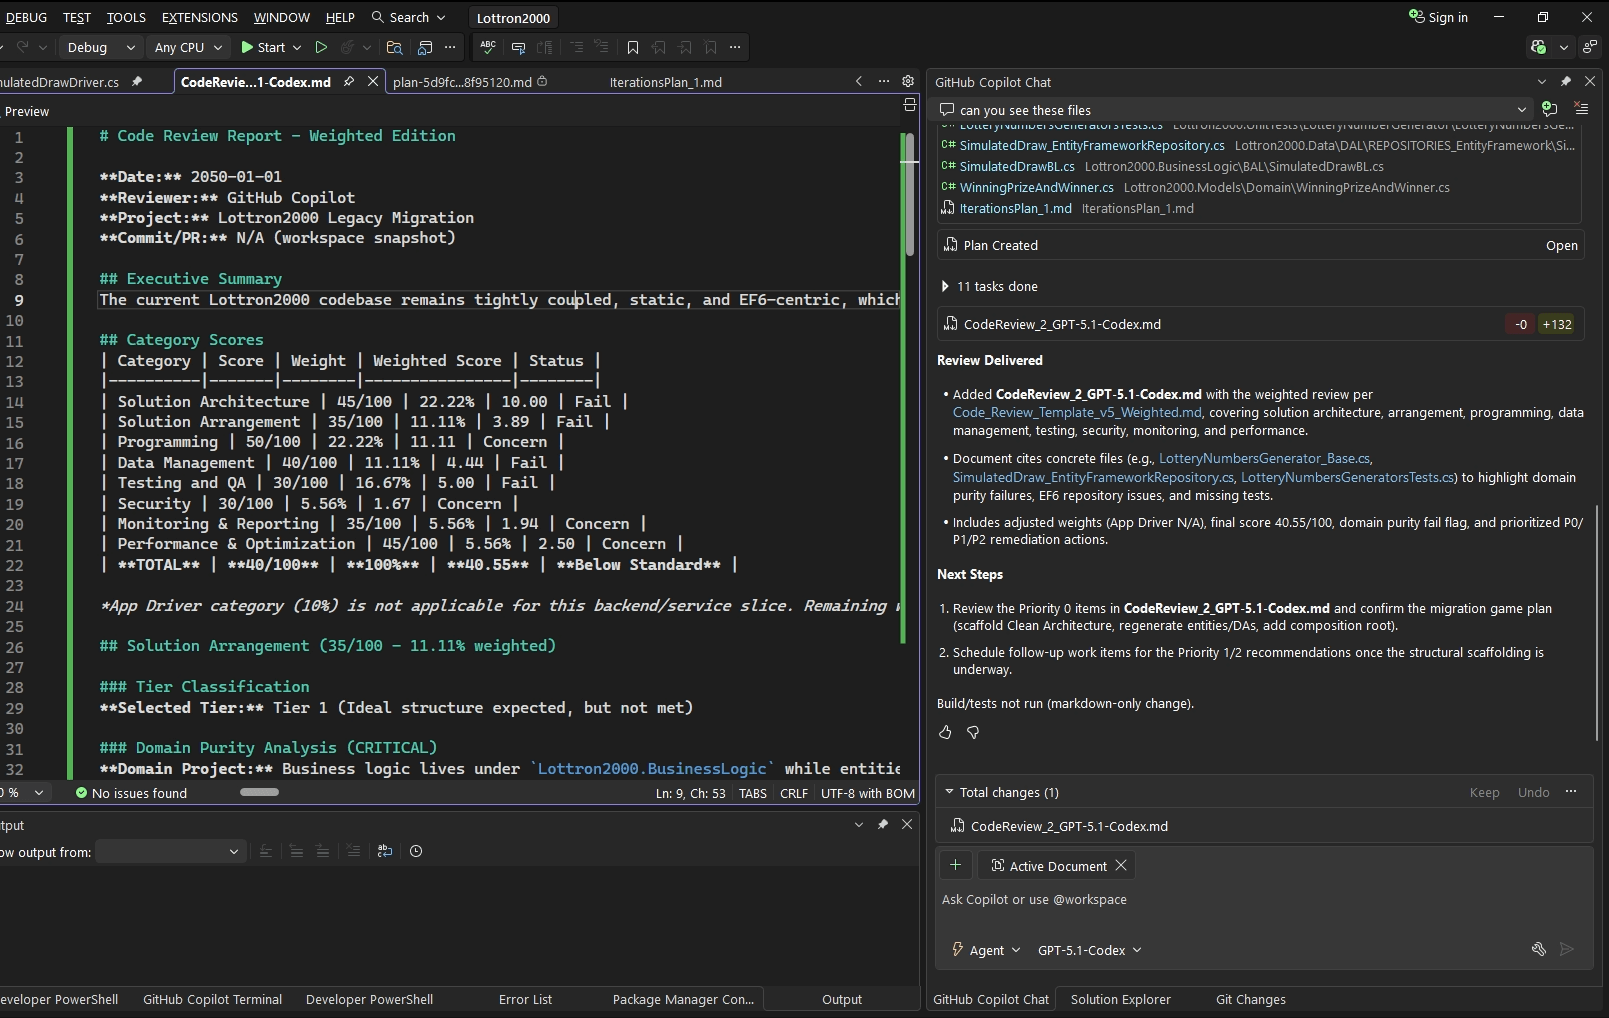Open the editor tab settings gear
The image size is (1609, 1018).
click(908, 81)
